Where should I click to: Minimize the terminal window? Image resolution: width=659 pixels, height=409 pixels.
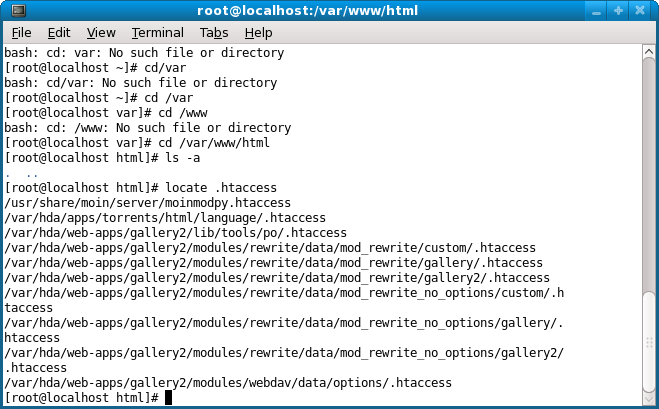tap(596, 11)
